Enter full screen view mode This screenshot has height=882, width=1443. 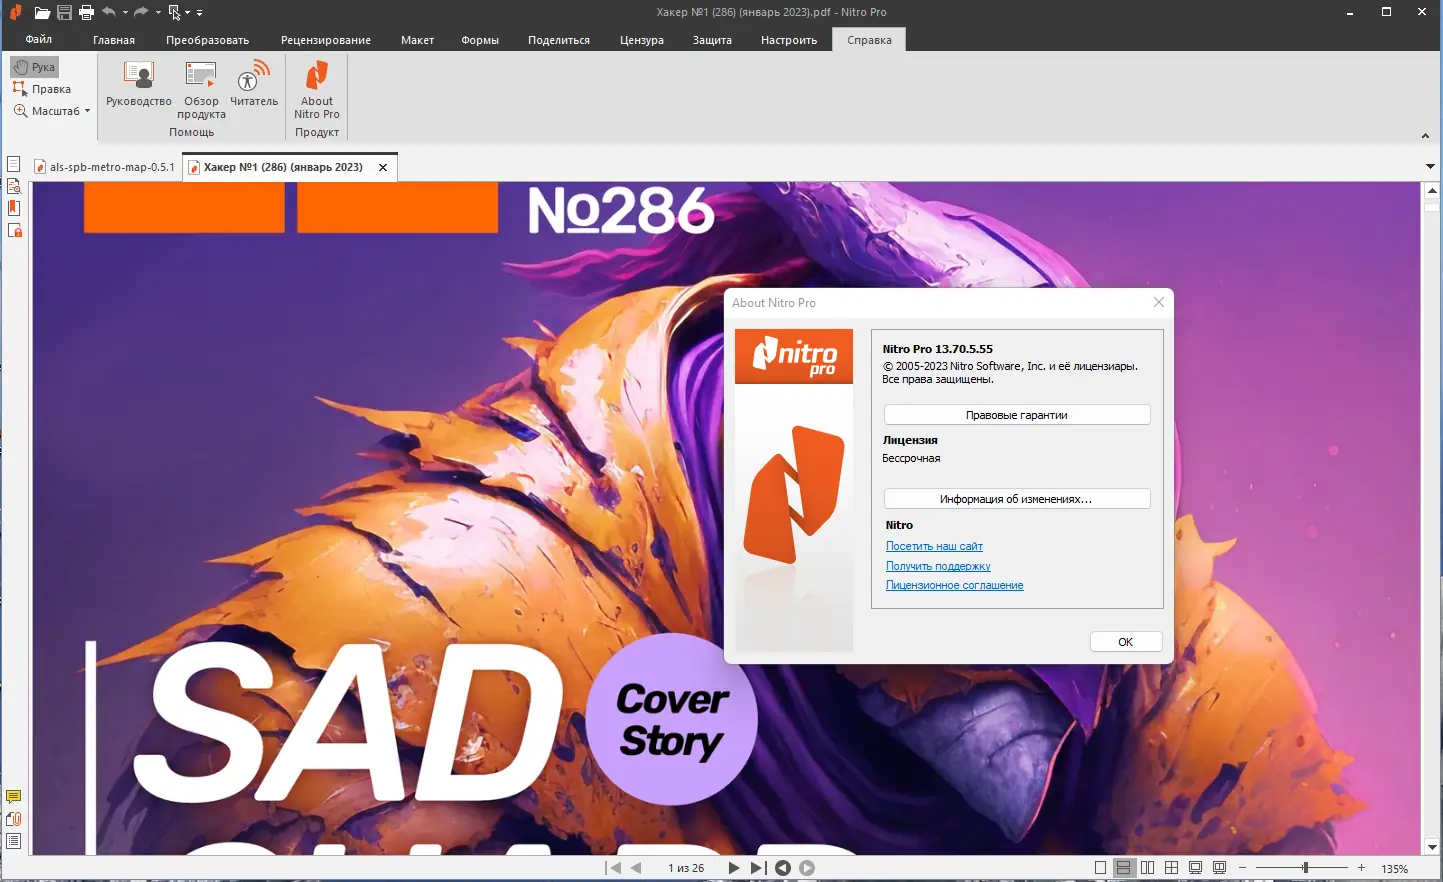pyautogui.click(x=1195, y=868)
